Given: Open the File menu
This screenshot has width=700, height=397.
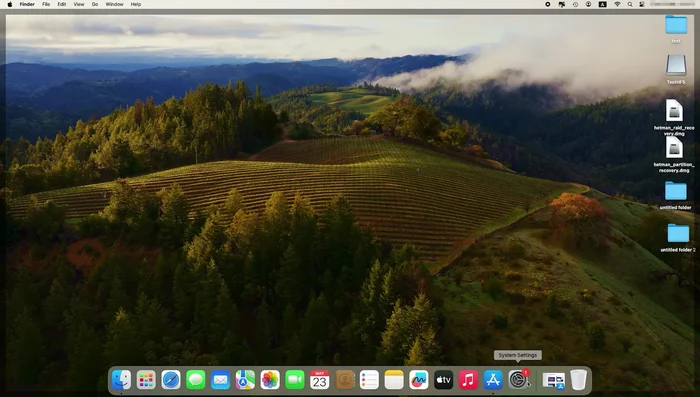Looking at the screenshot, I should pyautogui.click(x=46, y=4).
